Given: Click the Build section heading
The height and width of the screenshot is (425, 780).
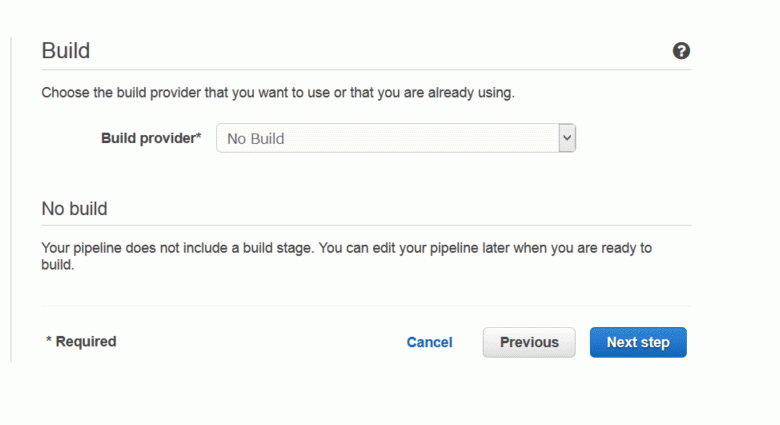Looking at the screenshot, I should pyautogui.click(x=66, y=51).
